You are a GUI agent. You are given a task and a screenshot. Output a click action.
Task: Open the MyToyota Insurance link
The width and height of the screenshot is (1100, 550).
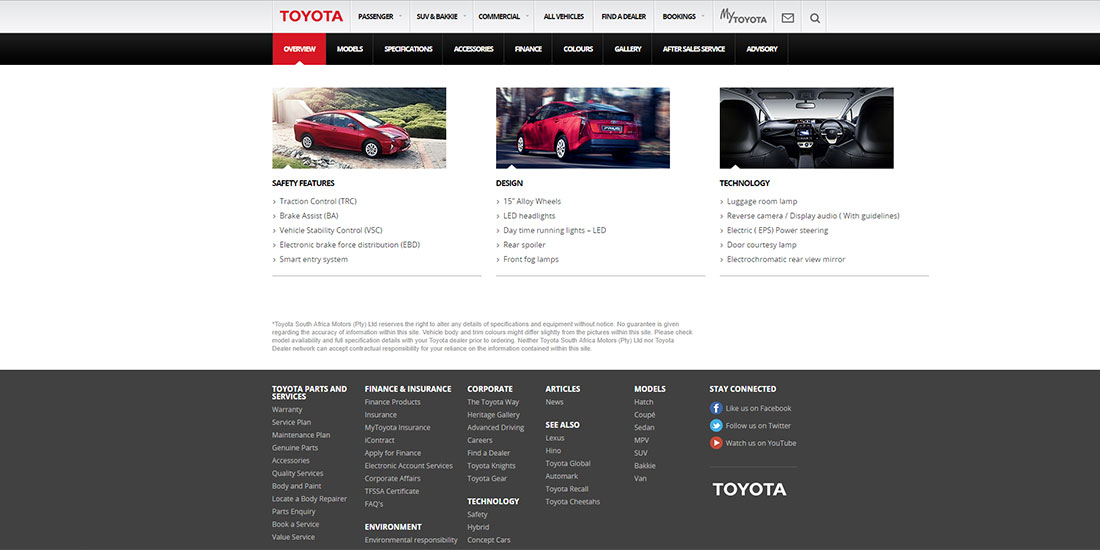coord(397,427)
